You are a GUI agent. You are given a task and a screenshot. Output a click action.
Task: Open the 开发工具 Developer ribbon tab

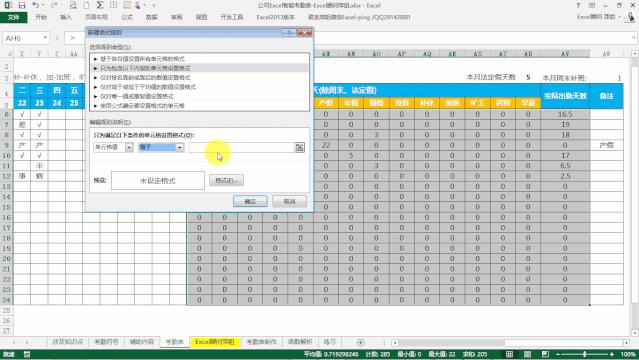(232, 17)
